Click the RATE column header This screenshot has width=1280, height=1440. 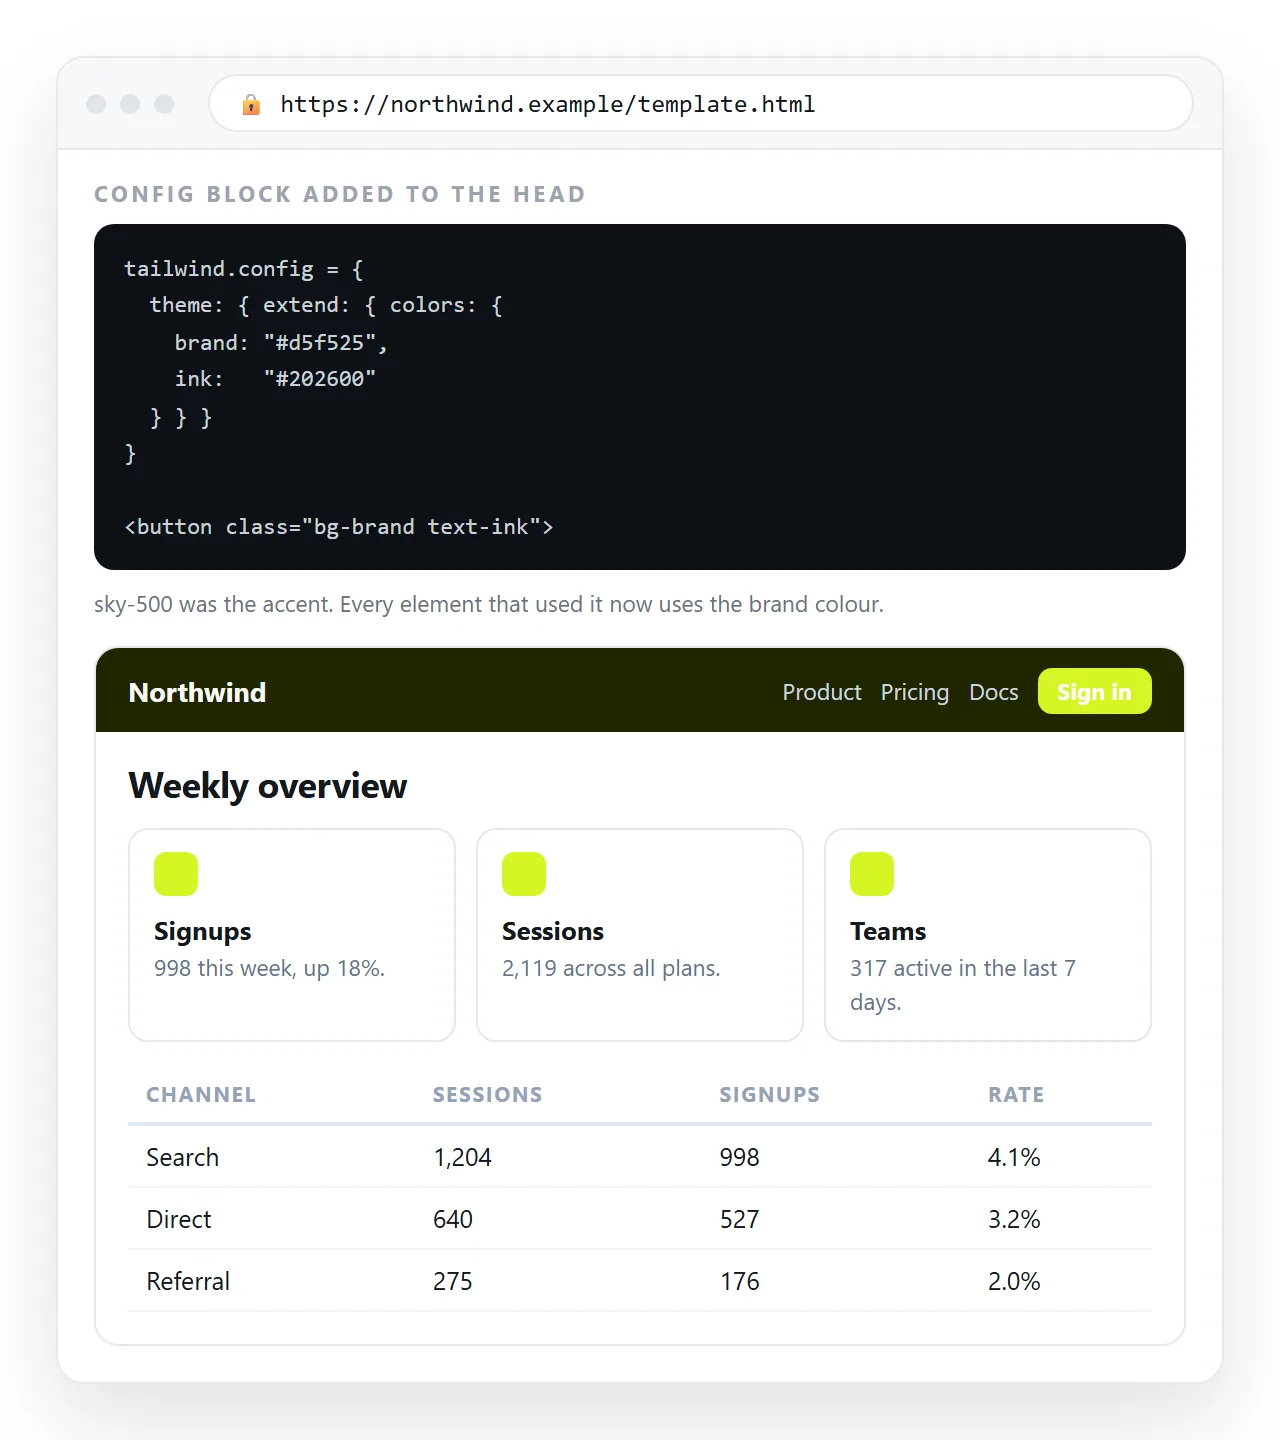click(x=1016, y=1095)
